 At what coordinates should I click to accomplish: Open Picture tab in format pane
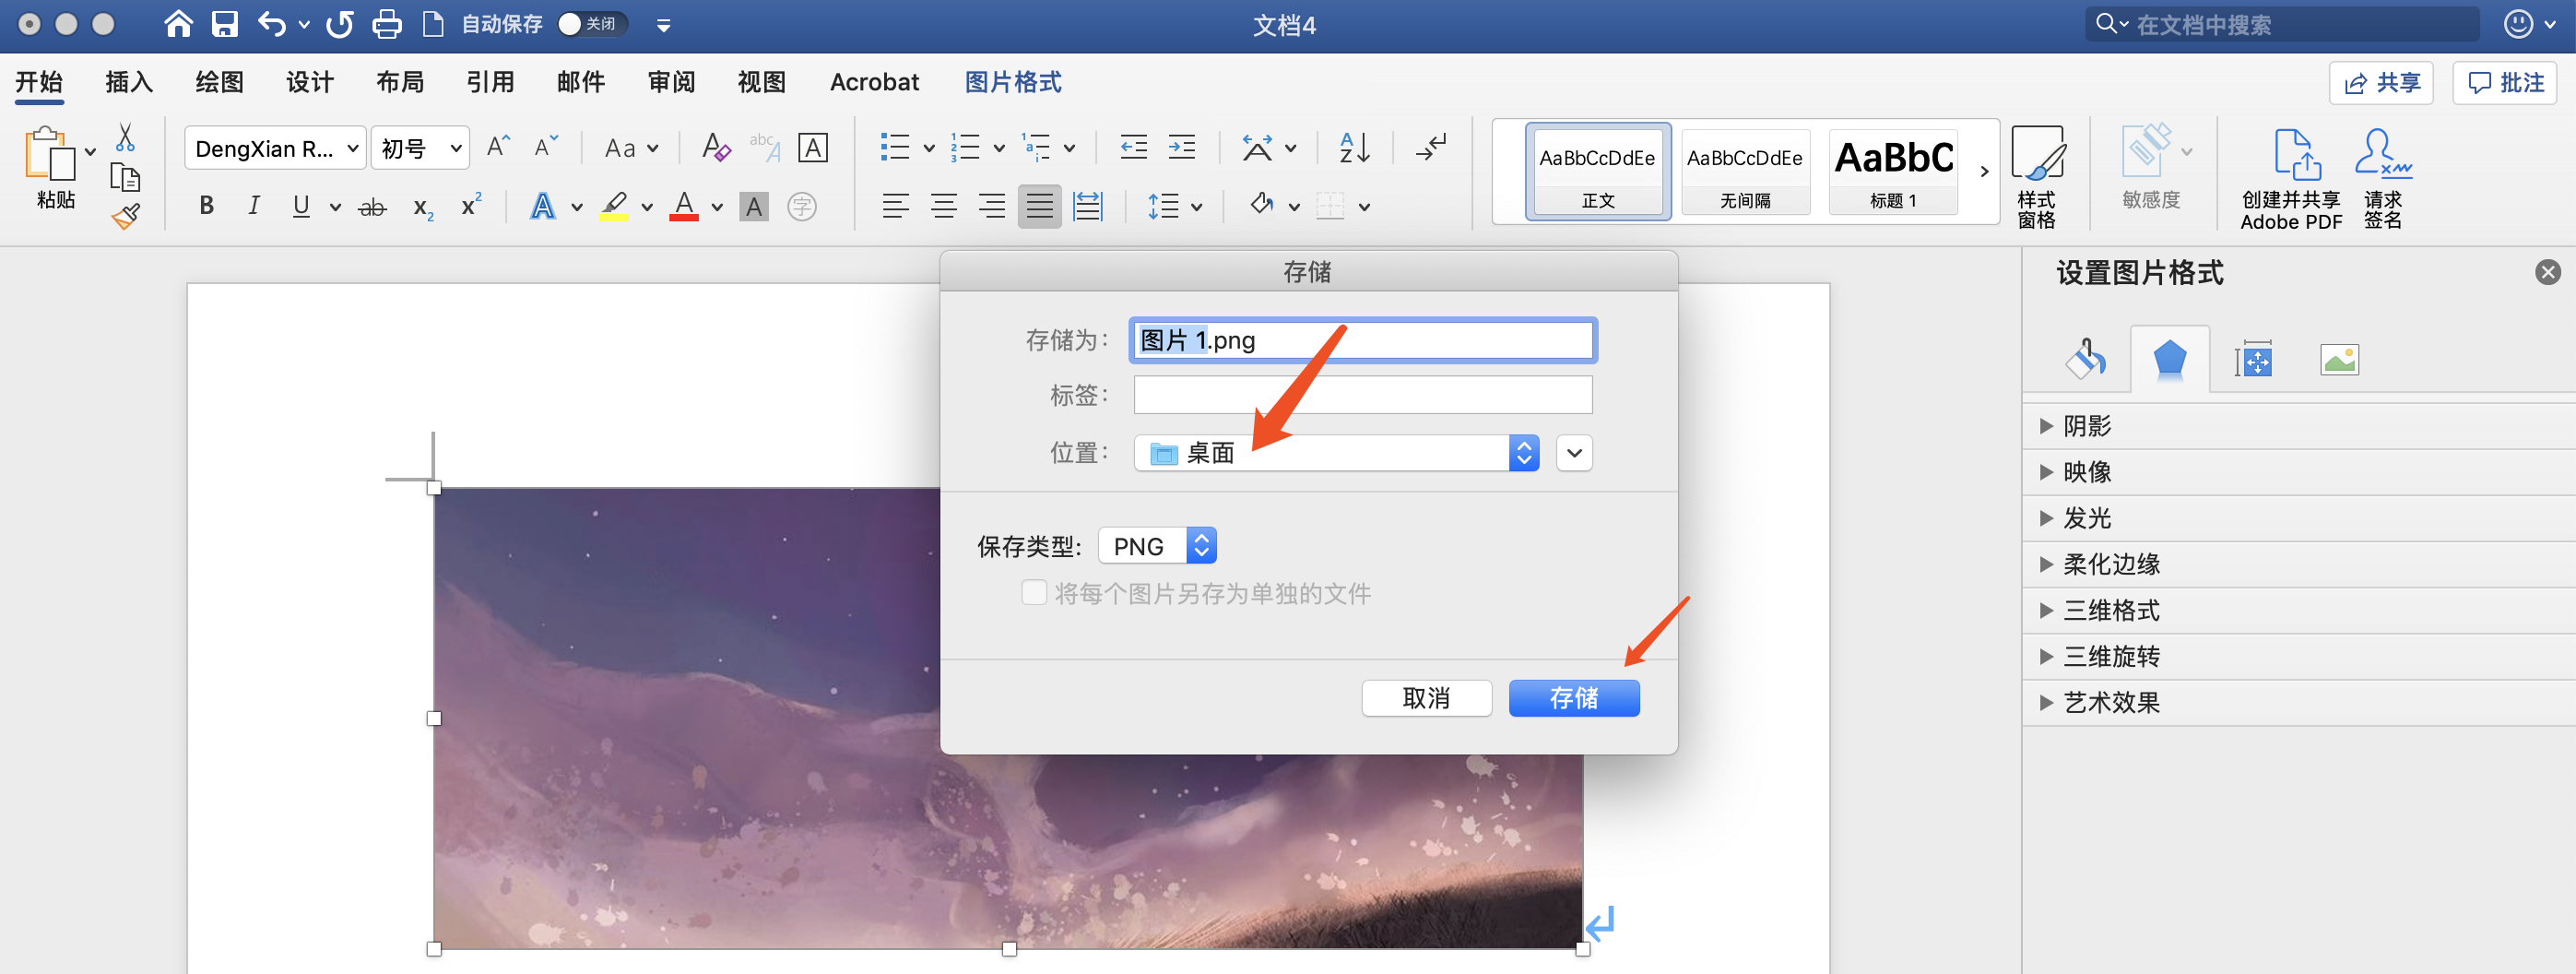pos(2339,359)
